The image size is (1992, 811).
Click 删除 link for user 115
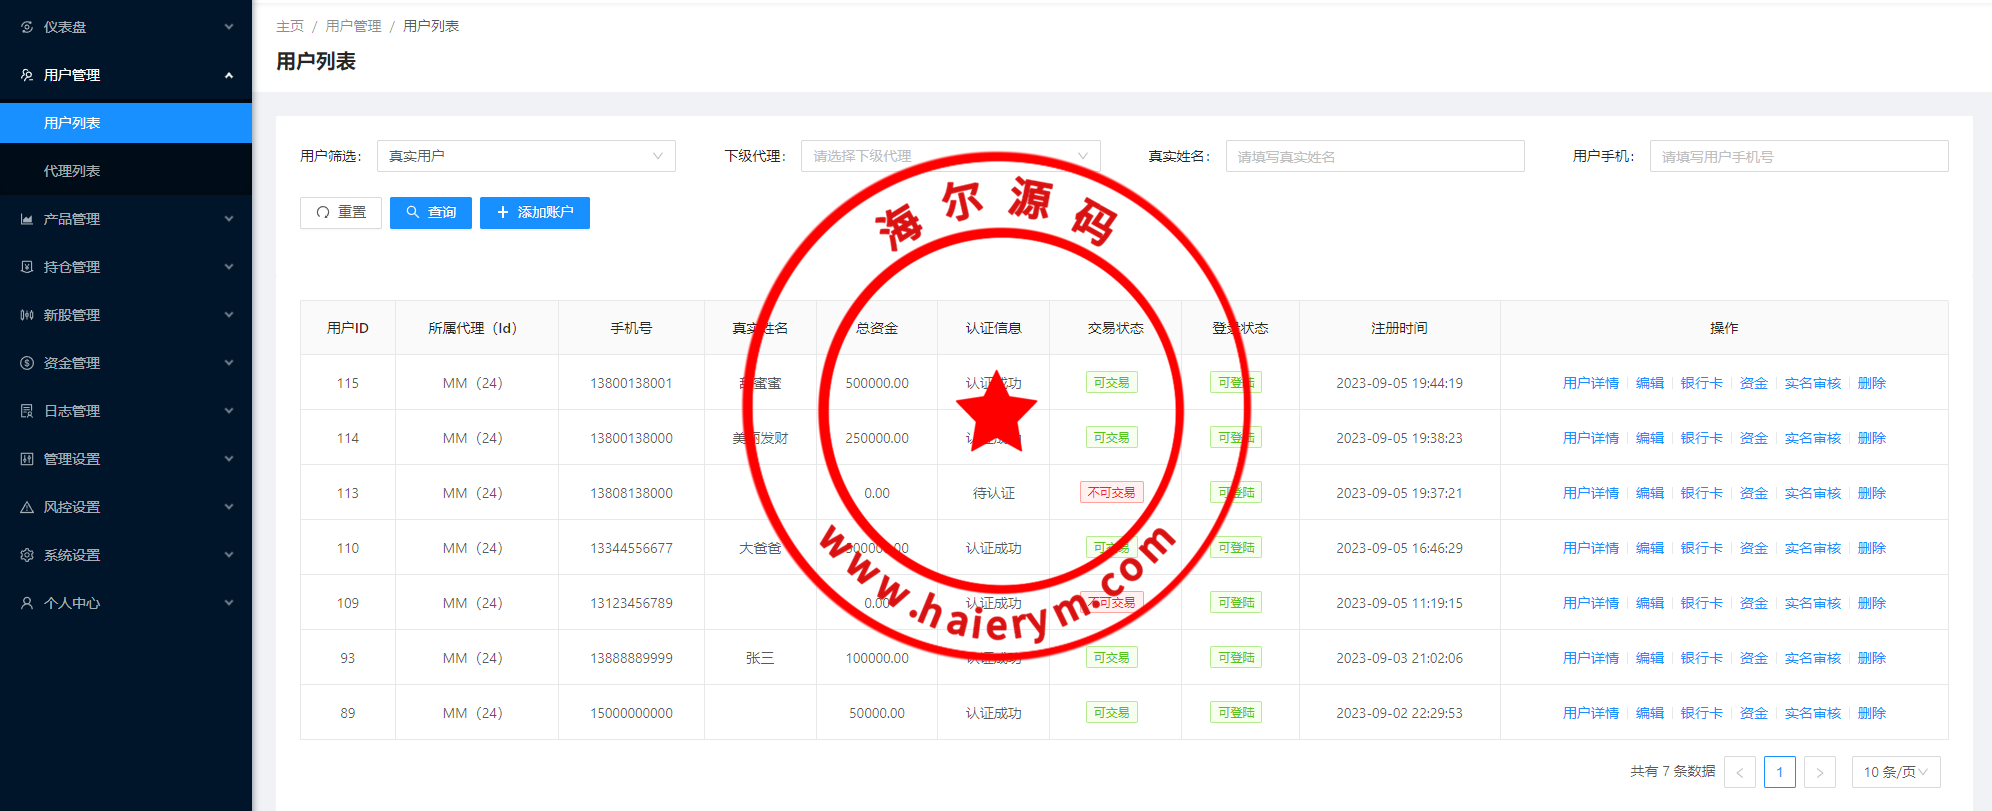tap(1871, 383)
